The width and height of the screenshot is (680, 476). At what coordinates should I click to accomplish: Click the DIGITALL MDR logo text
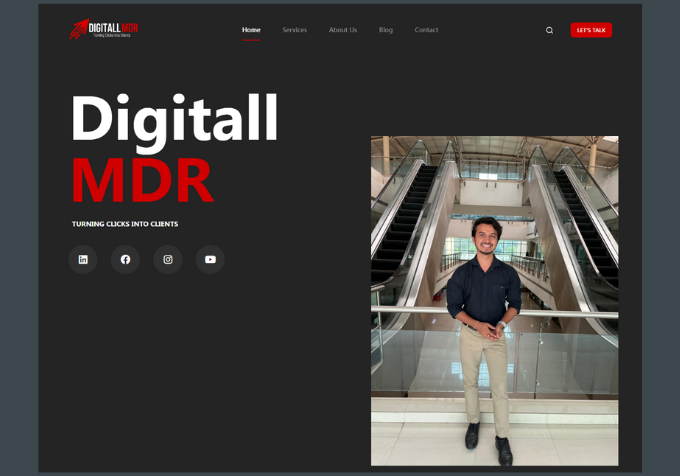(x=114, y=27)
